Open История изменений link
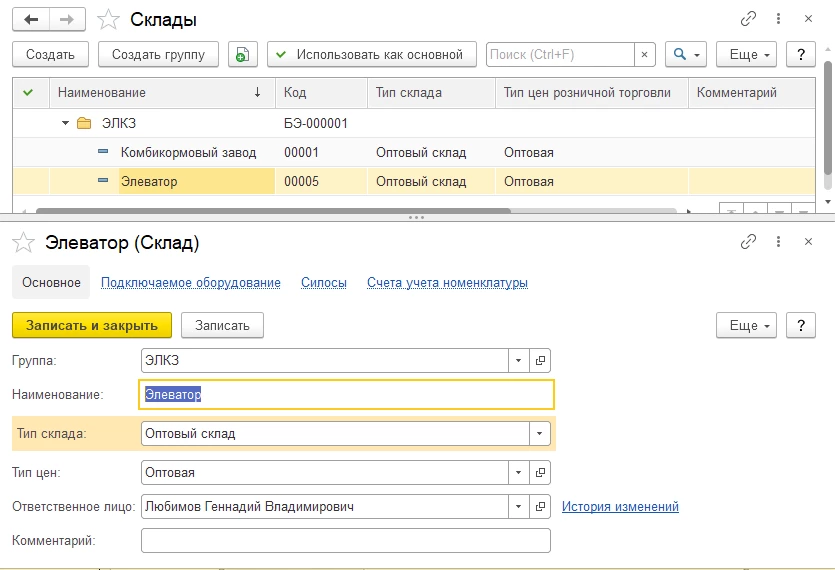This screenshot has height=570, width=835. pyautogui.click(x=620, y=507)
